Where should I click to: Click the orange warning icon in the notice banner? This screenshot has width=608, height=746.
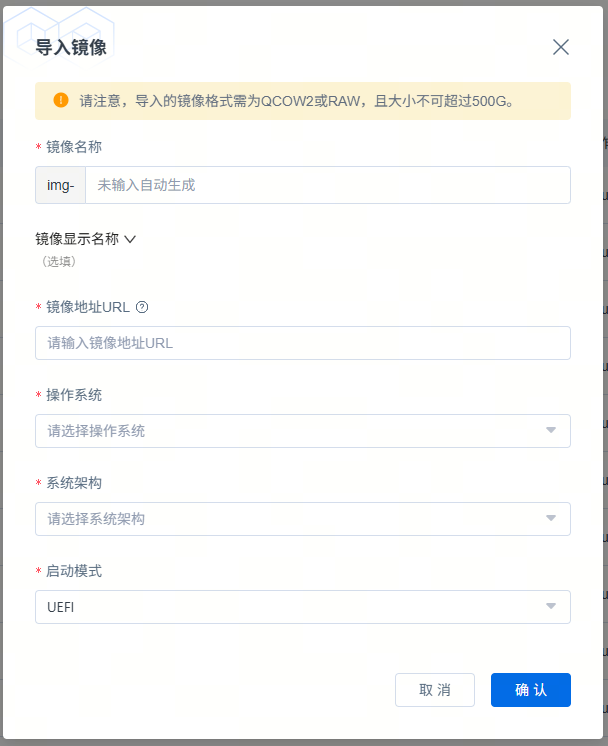(61, 100)
